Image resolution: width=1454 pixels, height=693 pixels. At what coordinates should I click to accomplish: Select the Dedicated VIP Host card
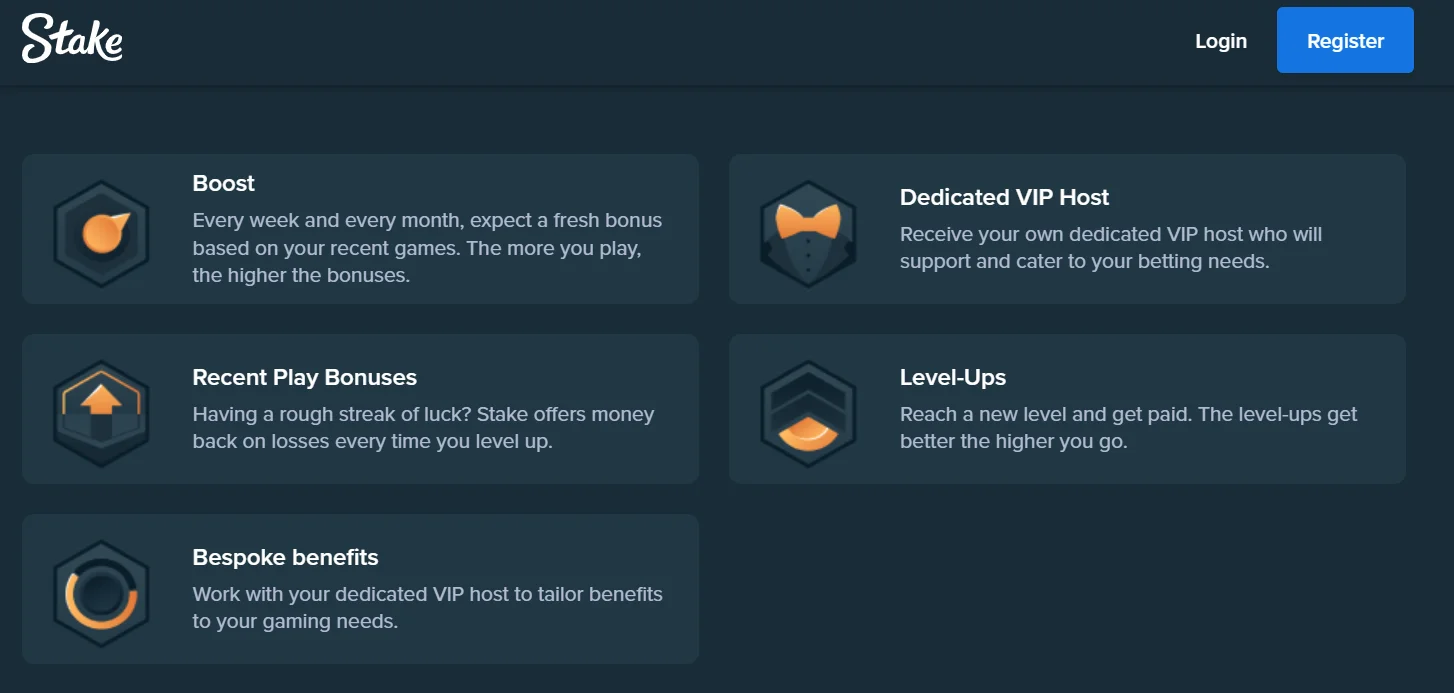click(x=1066, y=229)
